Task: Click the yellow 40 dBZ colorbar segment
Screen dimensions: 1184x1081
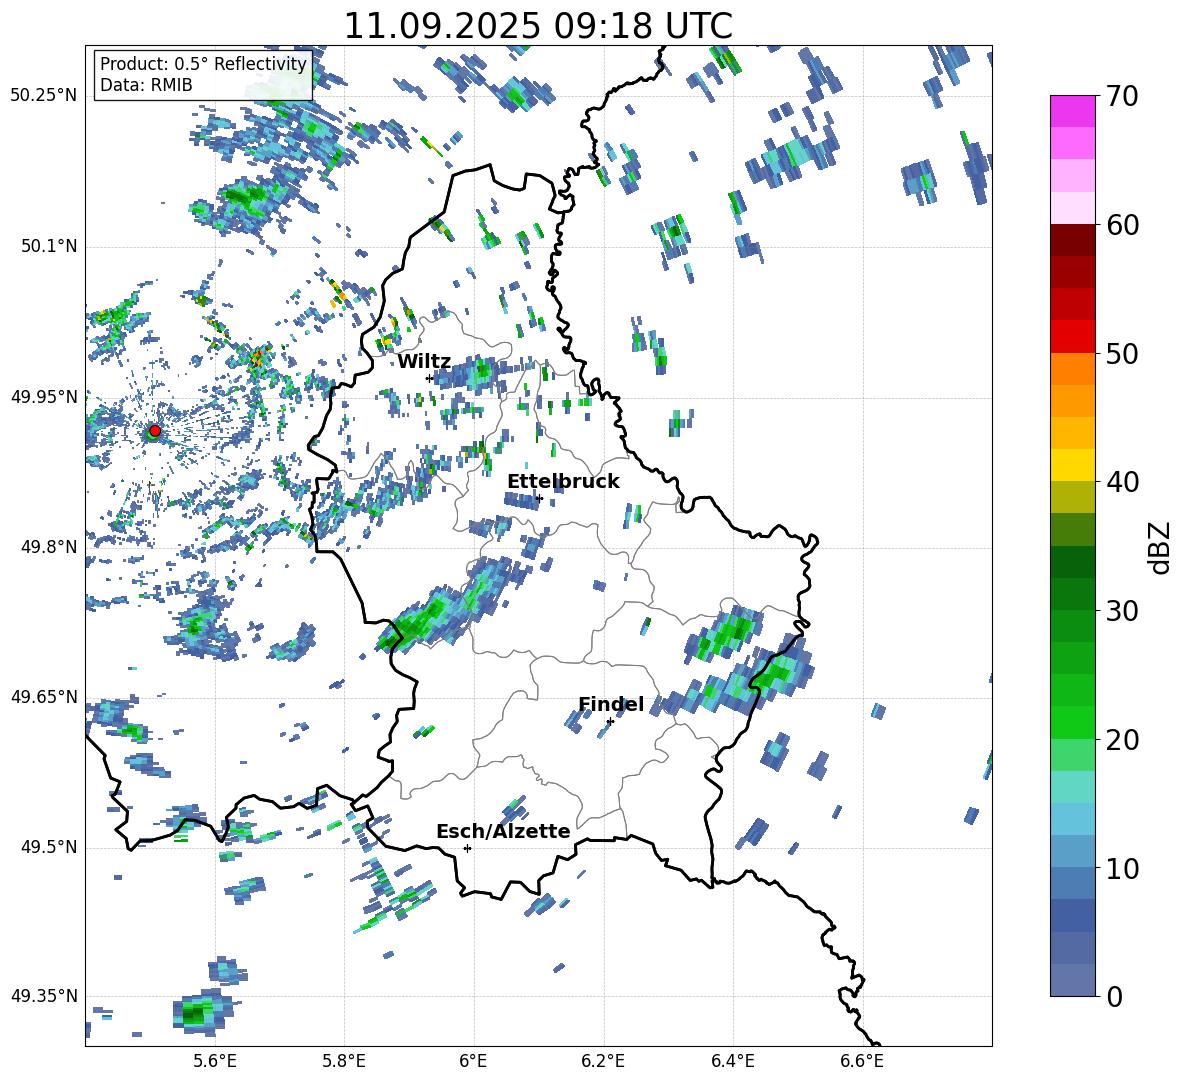Action: click(x=1073, y=465)
